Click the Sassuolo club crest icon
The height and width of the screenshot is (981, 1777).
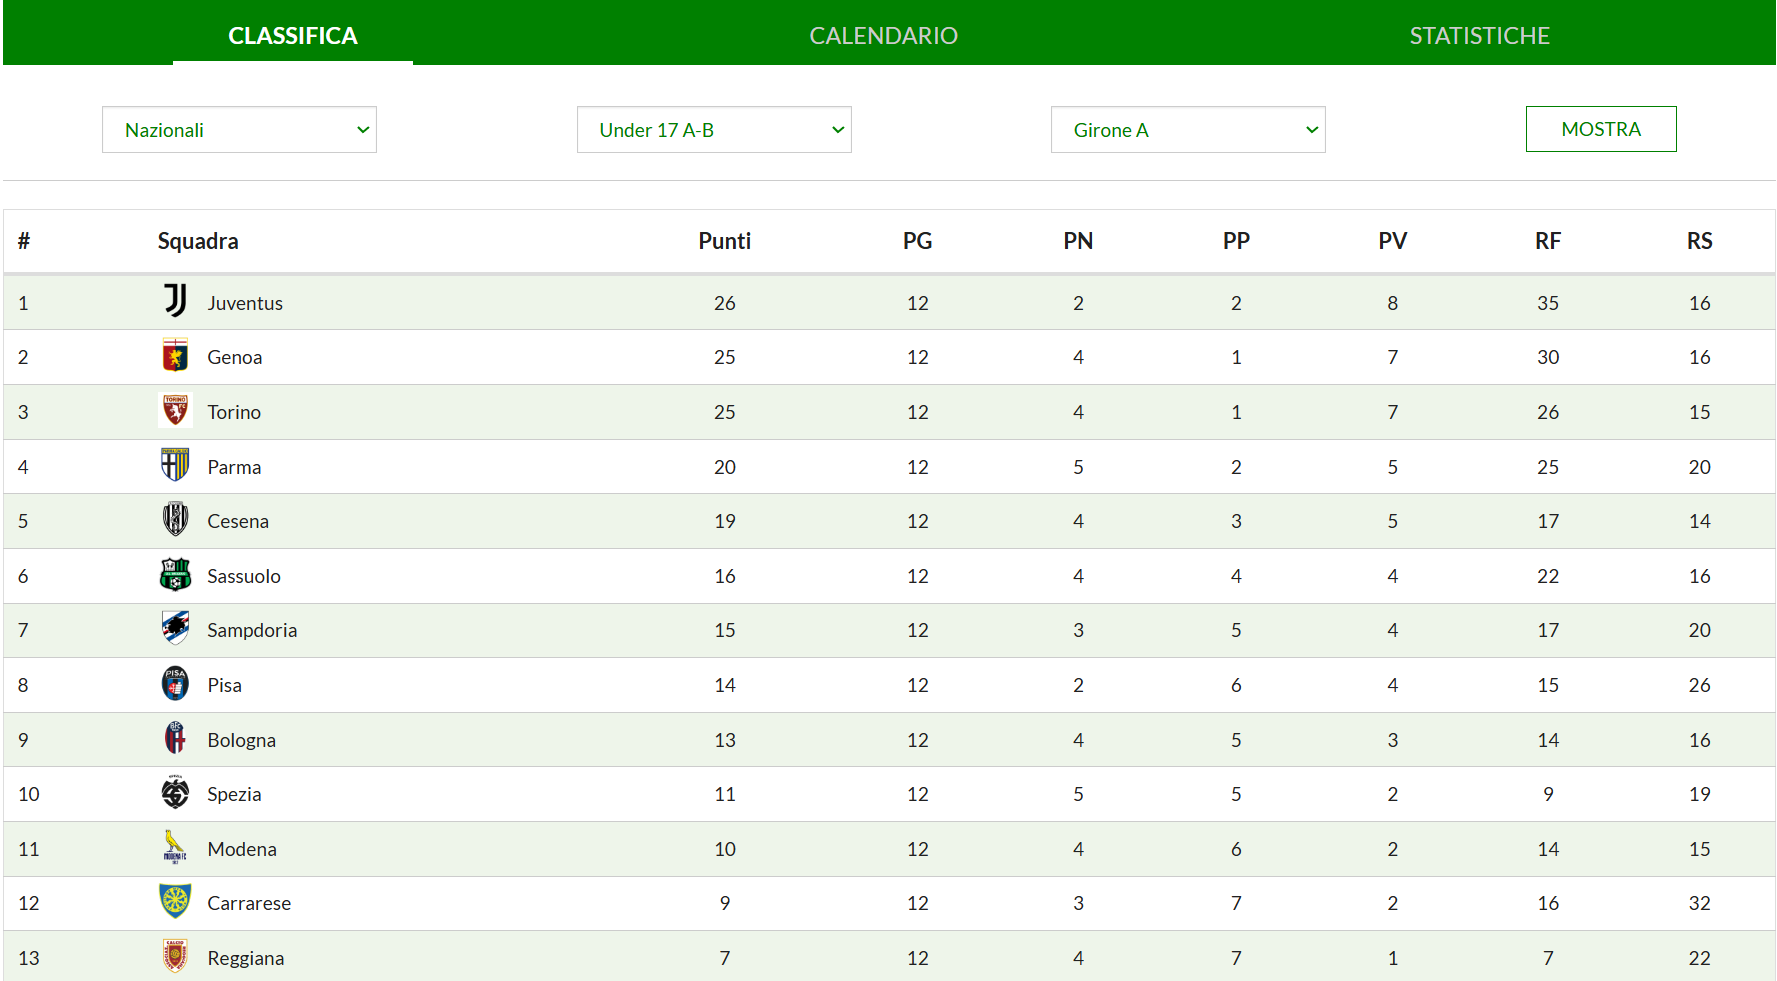coord(175,575)
